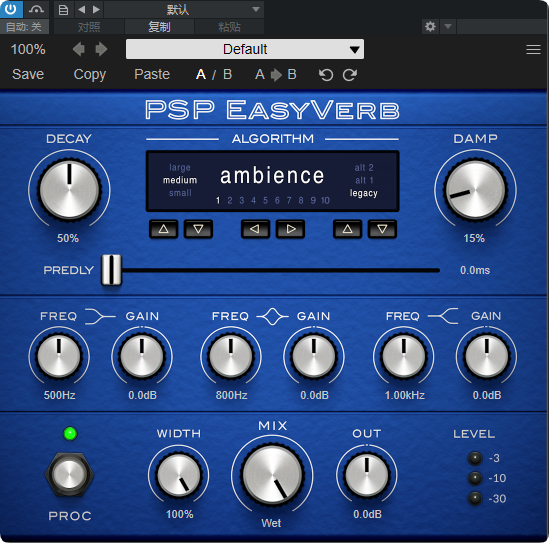Select algorithm number 10
This screenshot has height=543, width=549.
pos(325,200)
